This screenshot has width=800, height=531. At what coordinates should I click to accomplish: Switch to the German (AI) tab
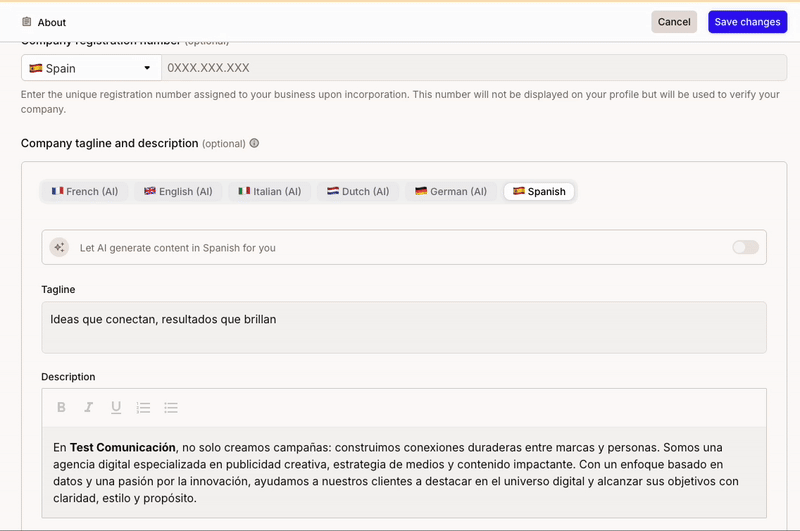click(x=451, y=191)
